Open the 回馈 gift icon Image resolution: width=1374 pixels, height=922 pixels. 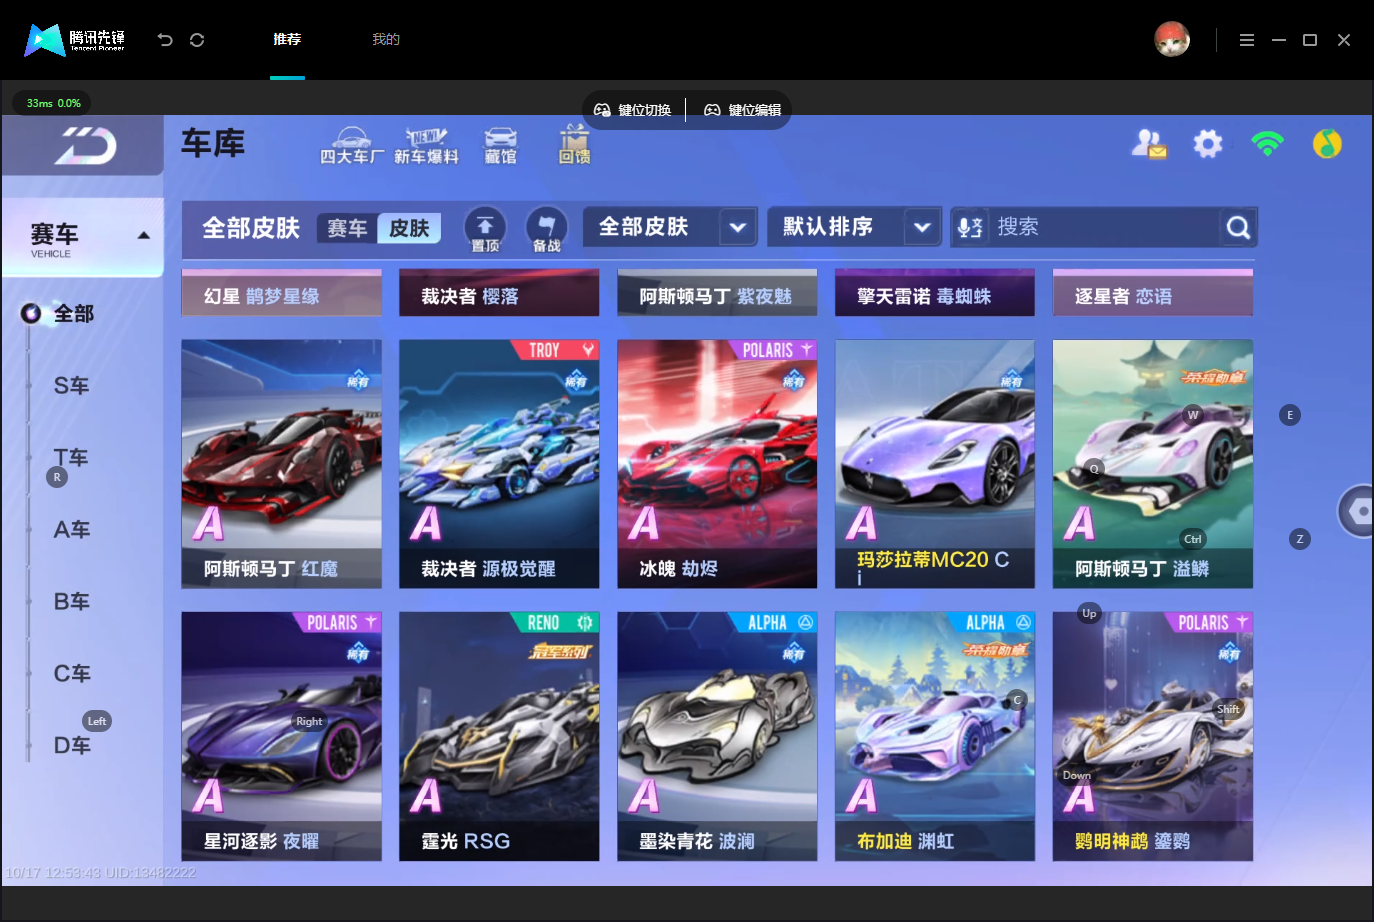574,145
